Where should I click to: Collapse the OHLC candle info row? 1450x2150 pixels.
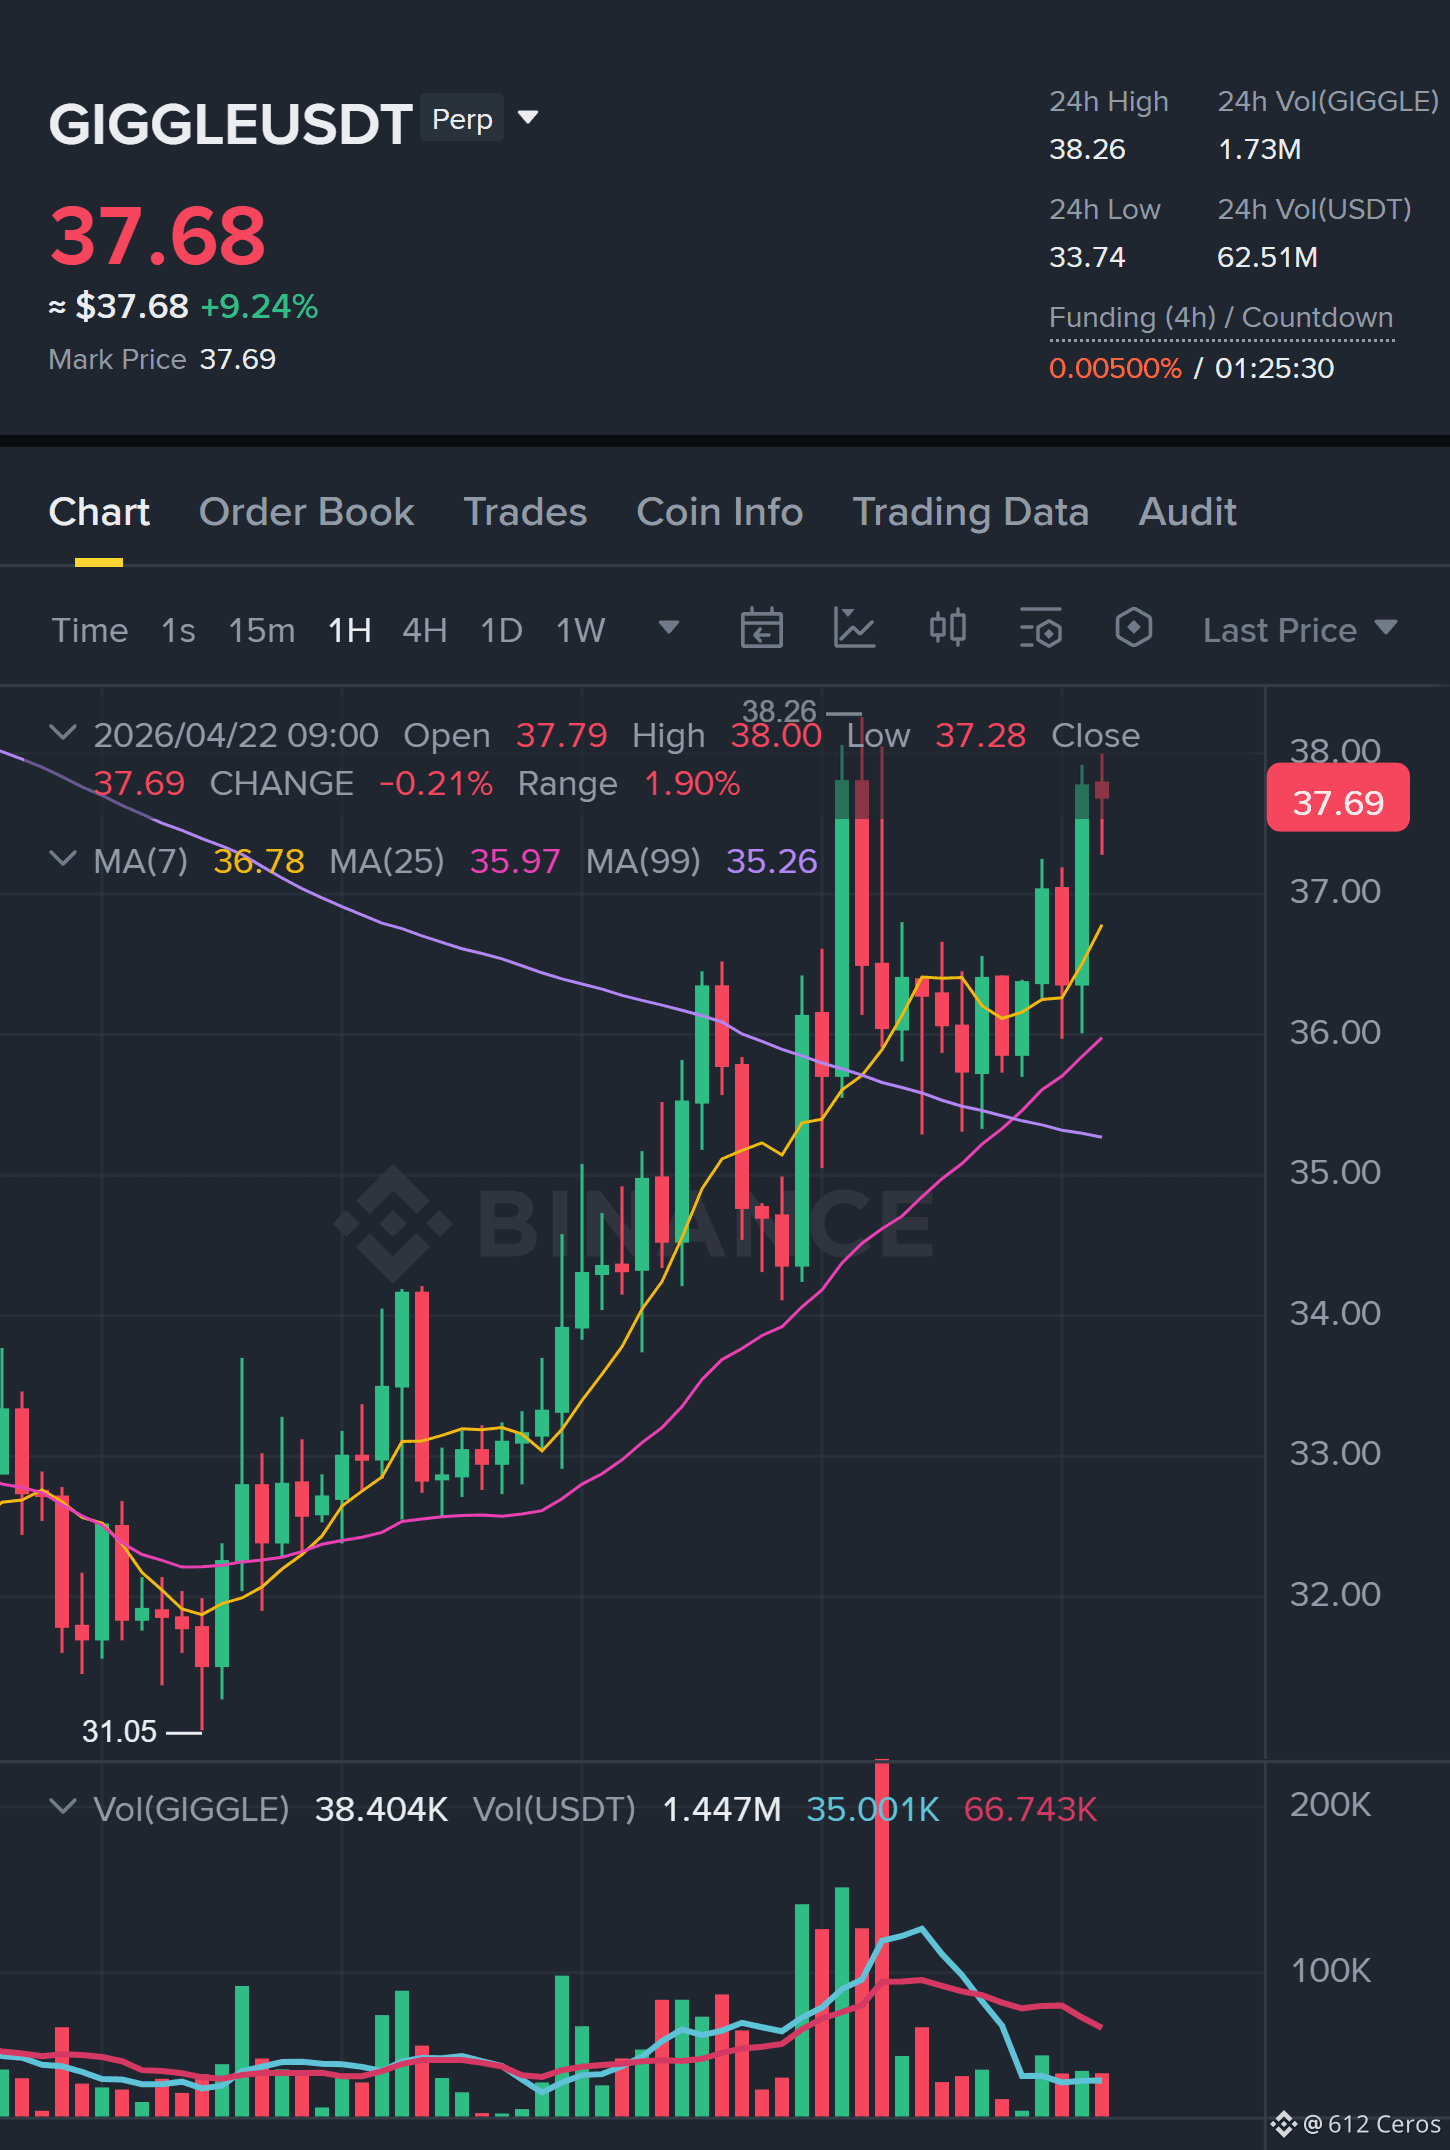tap(63, 733)
